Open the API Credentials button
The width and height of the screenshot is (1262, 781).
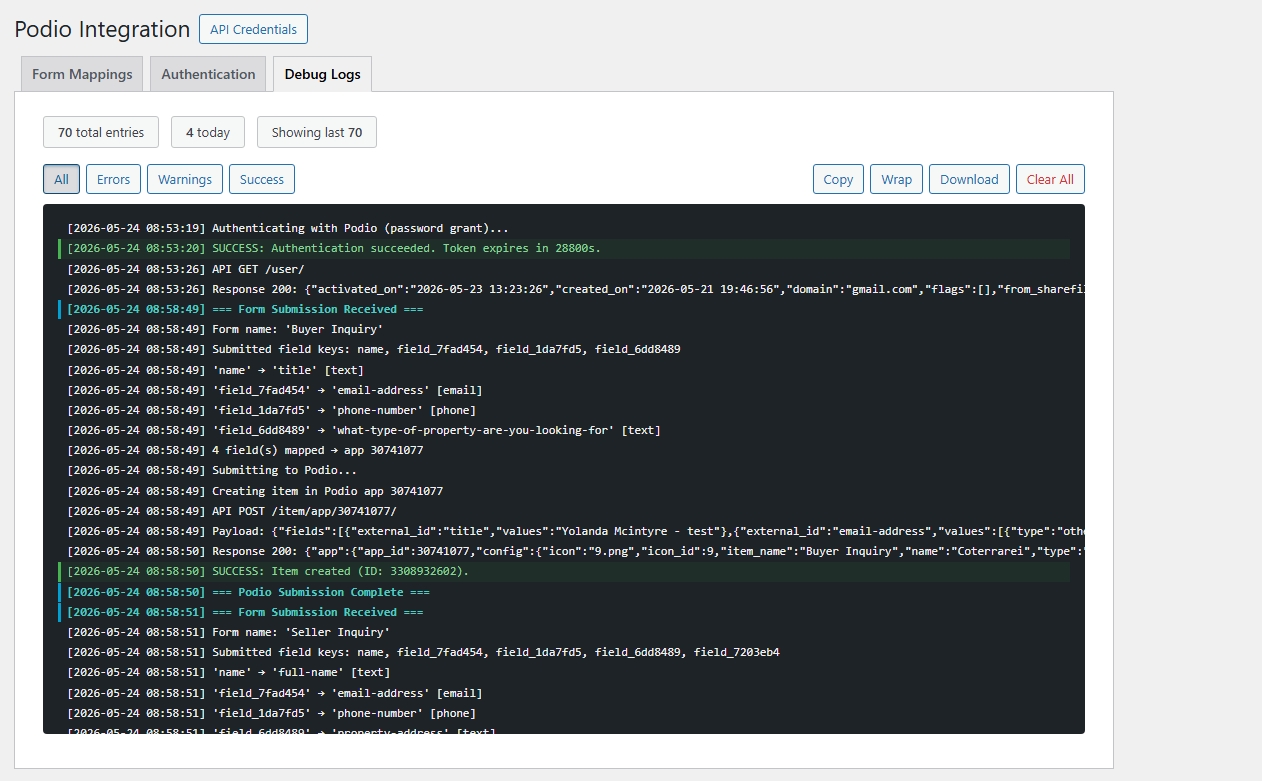point(253,29)
